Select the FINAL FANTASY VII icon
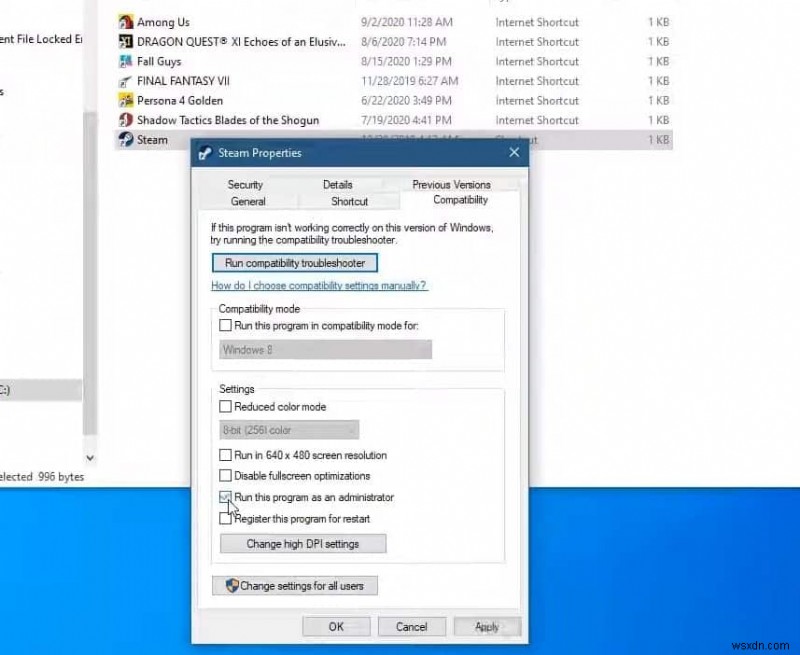The height and width of the screenshot is (655, 800). 127,81
